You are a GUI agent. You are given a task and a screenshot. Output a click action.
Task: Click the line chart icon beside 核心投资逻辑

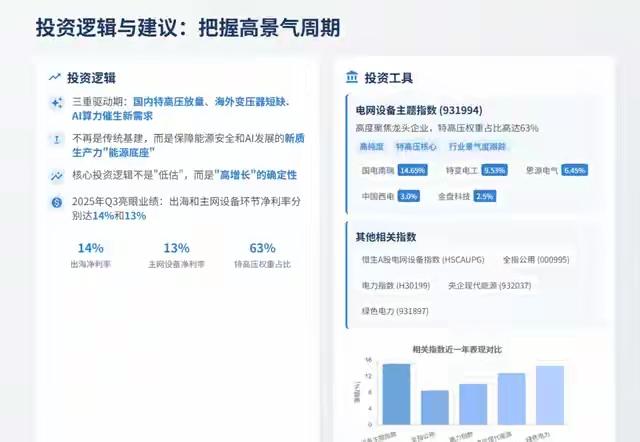(57, 176)
